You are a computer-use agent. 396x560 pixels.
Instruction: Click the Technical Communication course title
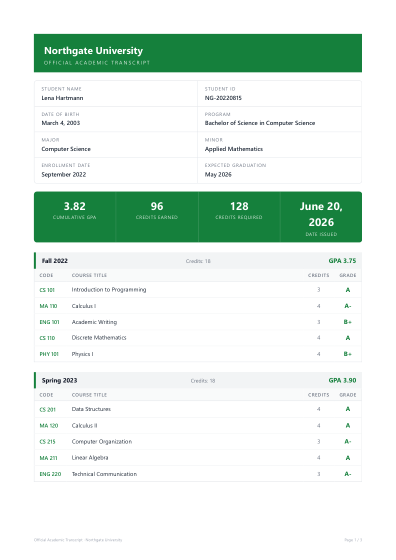click(104, 474)
